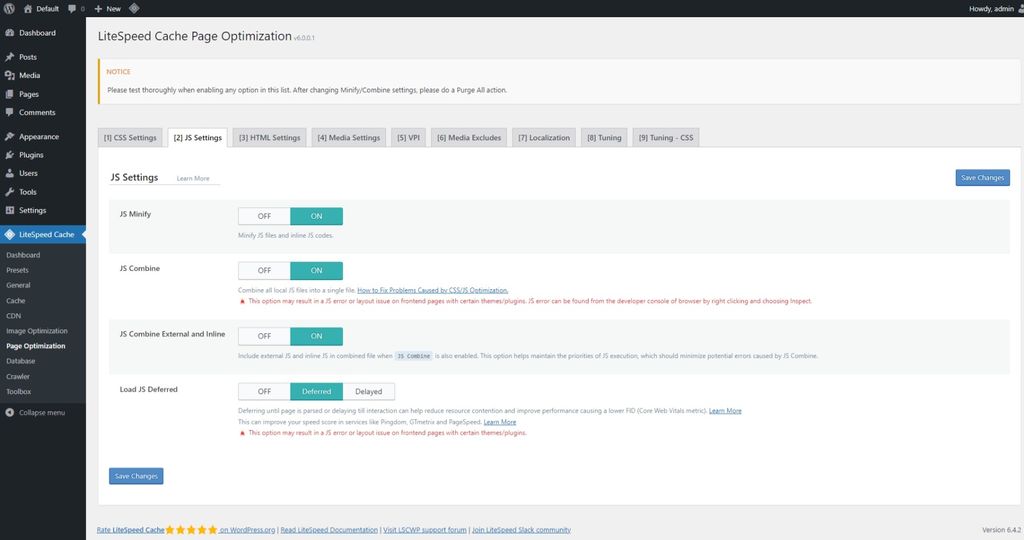The width and height of the screenshot is (1024, 540).
Task: Choose Delayed for Load JS Deferred
Action: [x=368, y=392]
